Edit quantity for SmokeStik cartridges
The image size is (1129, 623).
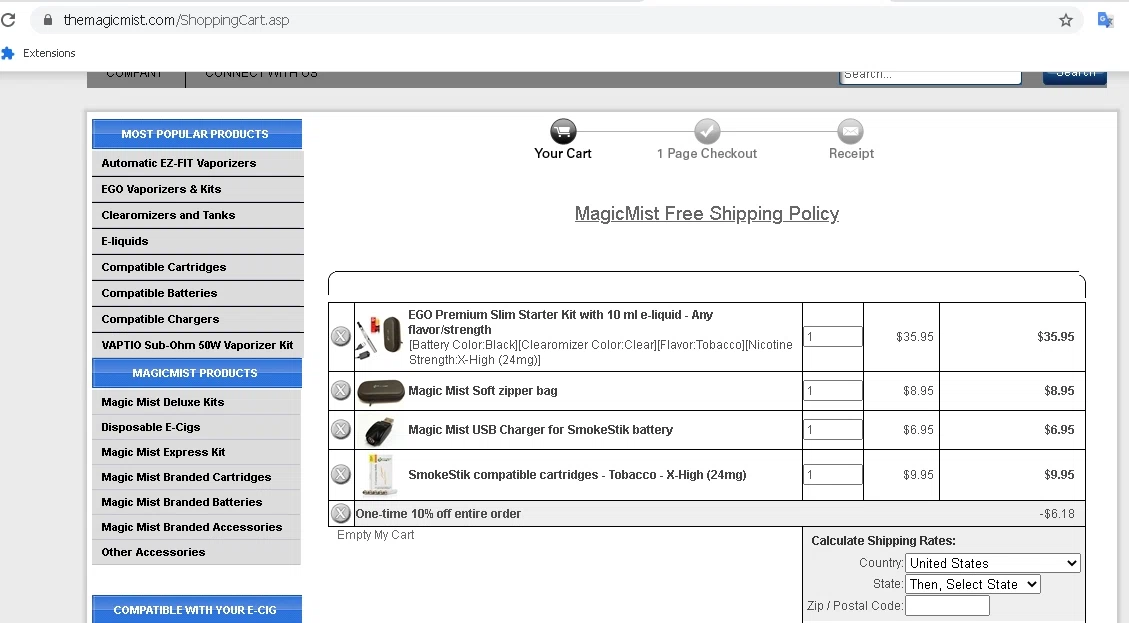click(x=832, y=475)
